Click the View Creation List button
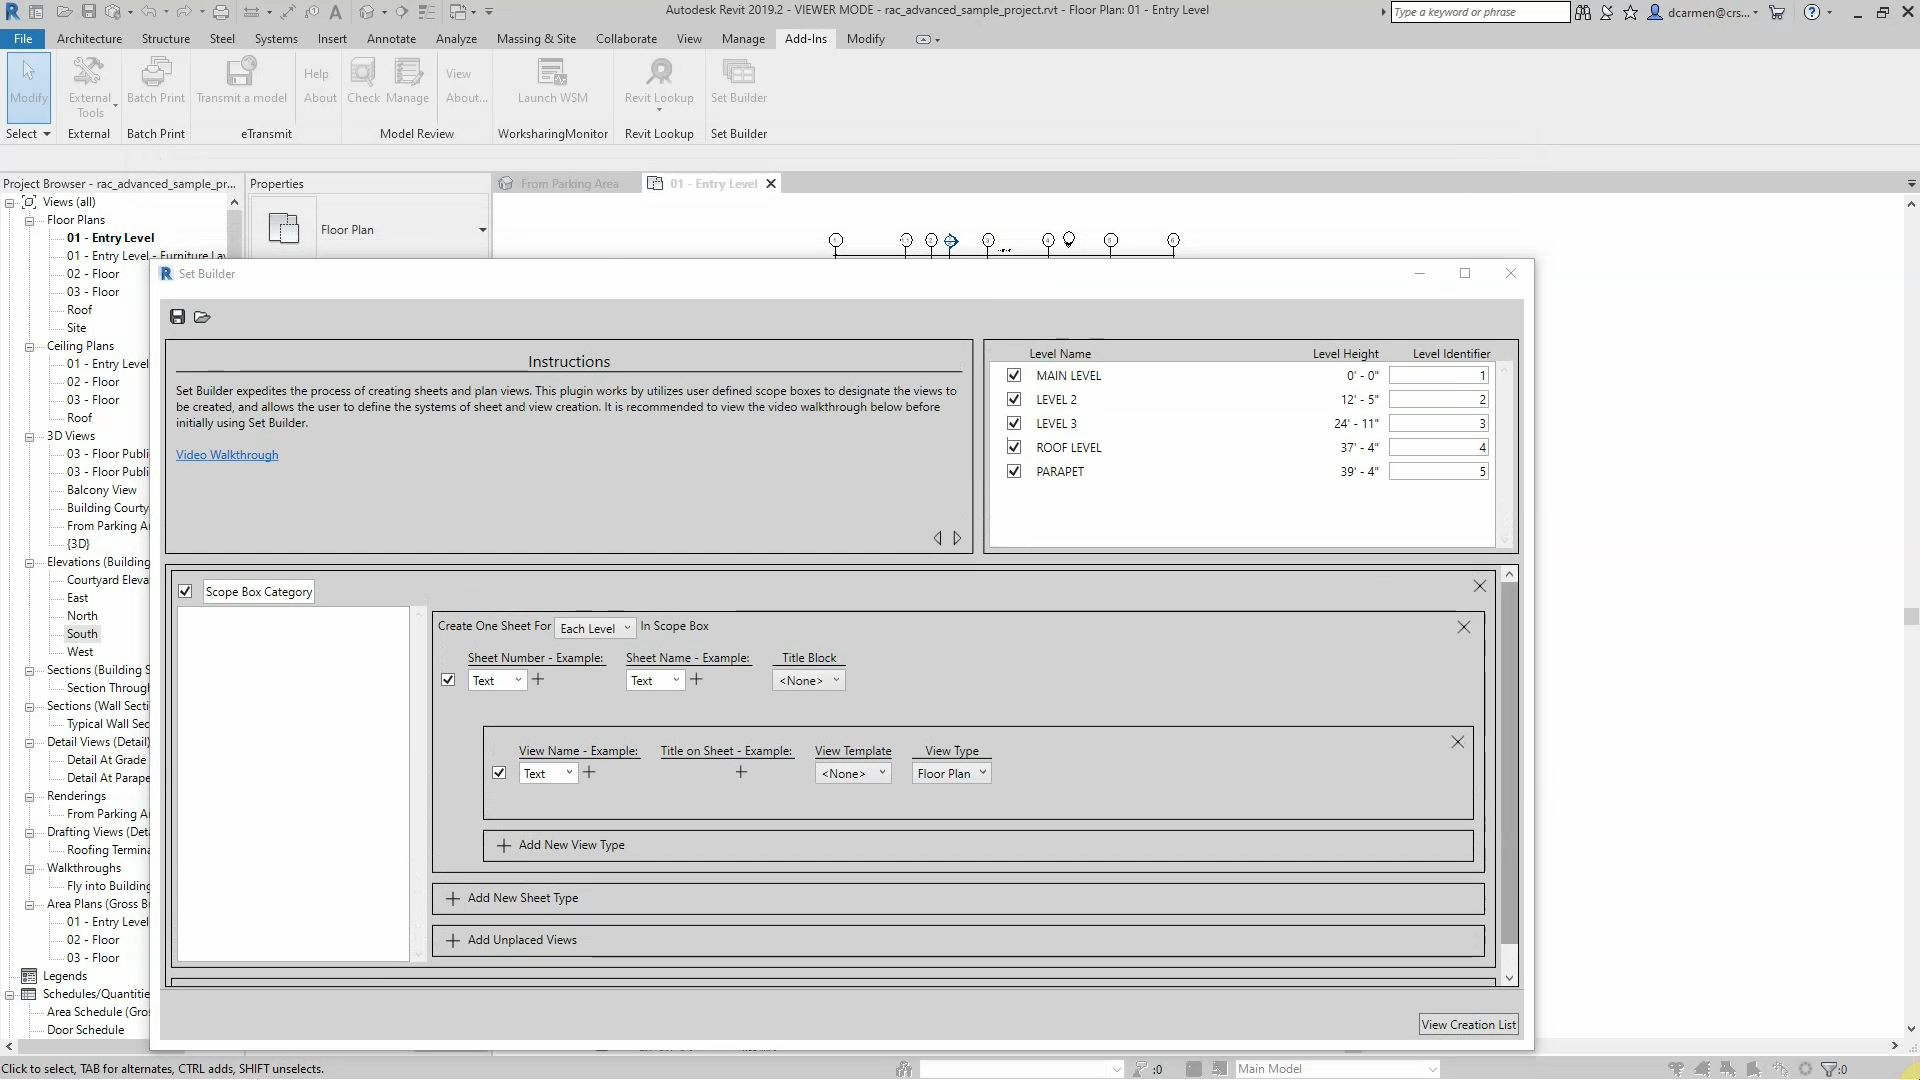This screenshot has height=1080, width=1920. point(1468,1025)
